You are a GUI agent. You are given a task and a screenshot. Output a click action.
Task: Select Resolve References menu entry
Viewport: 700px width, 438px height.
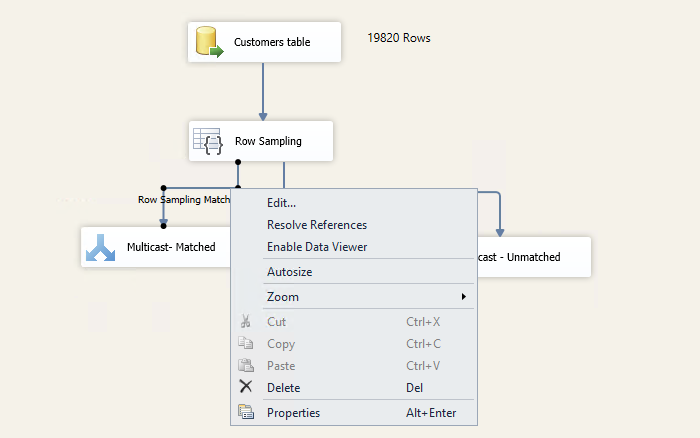click(x=316, y=225)
